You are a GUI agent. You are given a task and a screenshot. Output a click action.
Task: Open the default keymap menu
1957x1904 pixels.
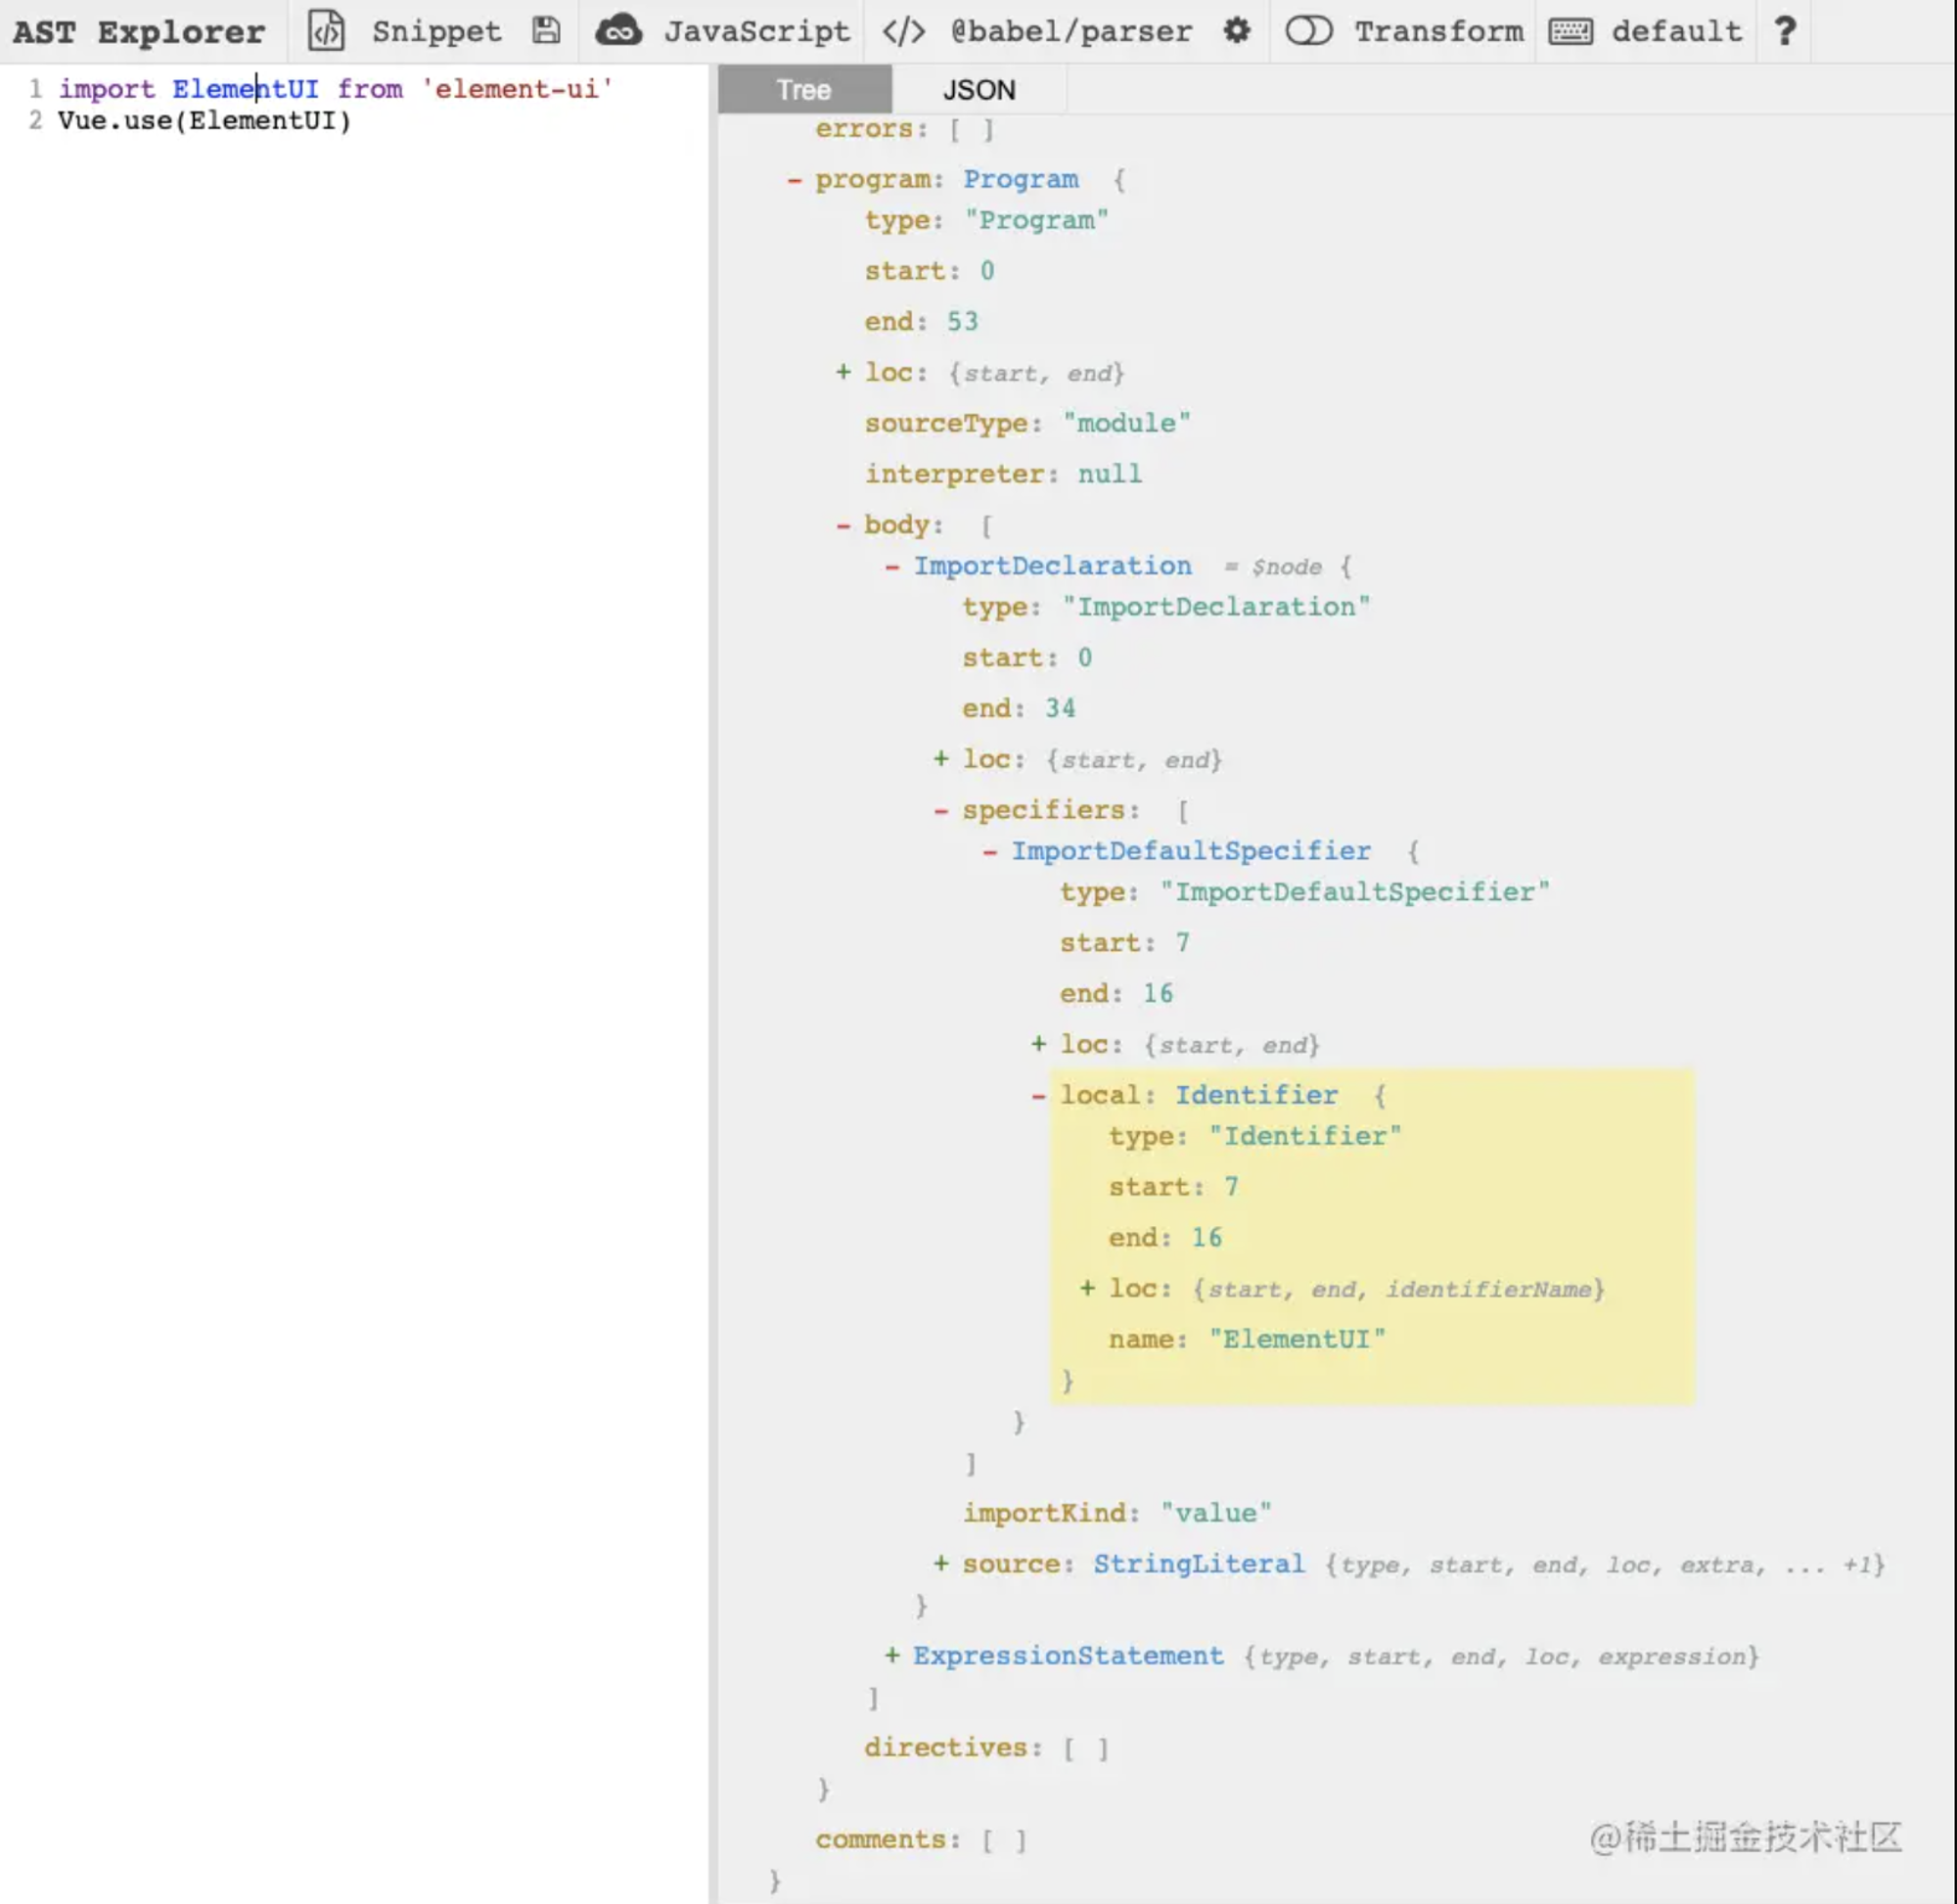click(x=1676, y=31)
